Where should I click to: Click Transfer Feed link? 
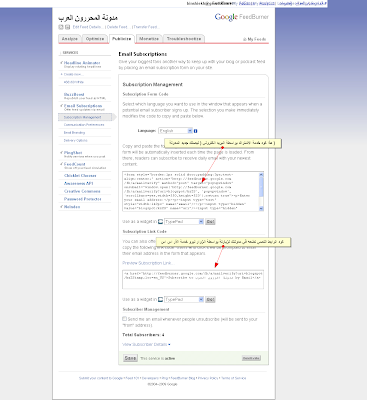pos(145,27)
